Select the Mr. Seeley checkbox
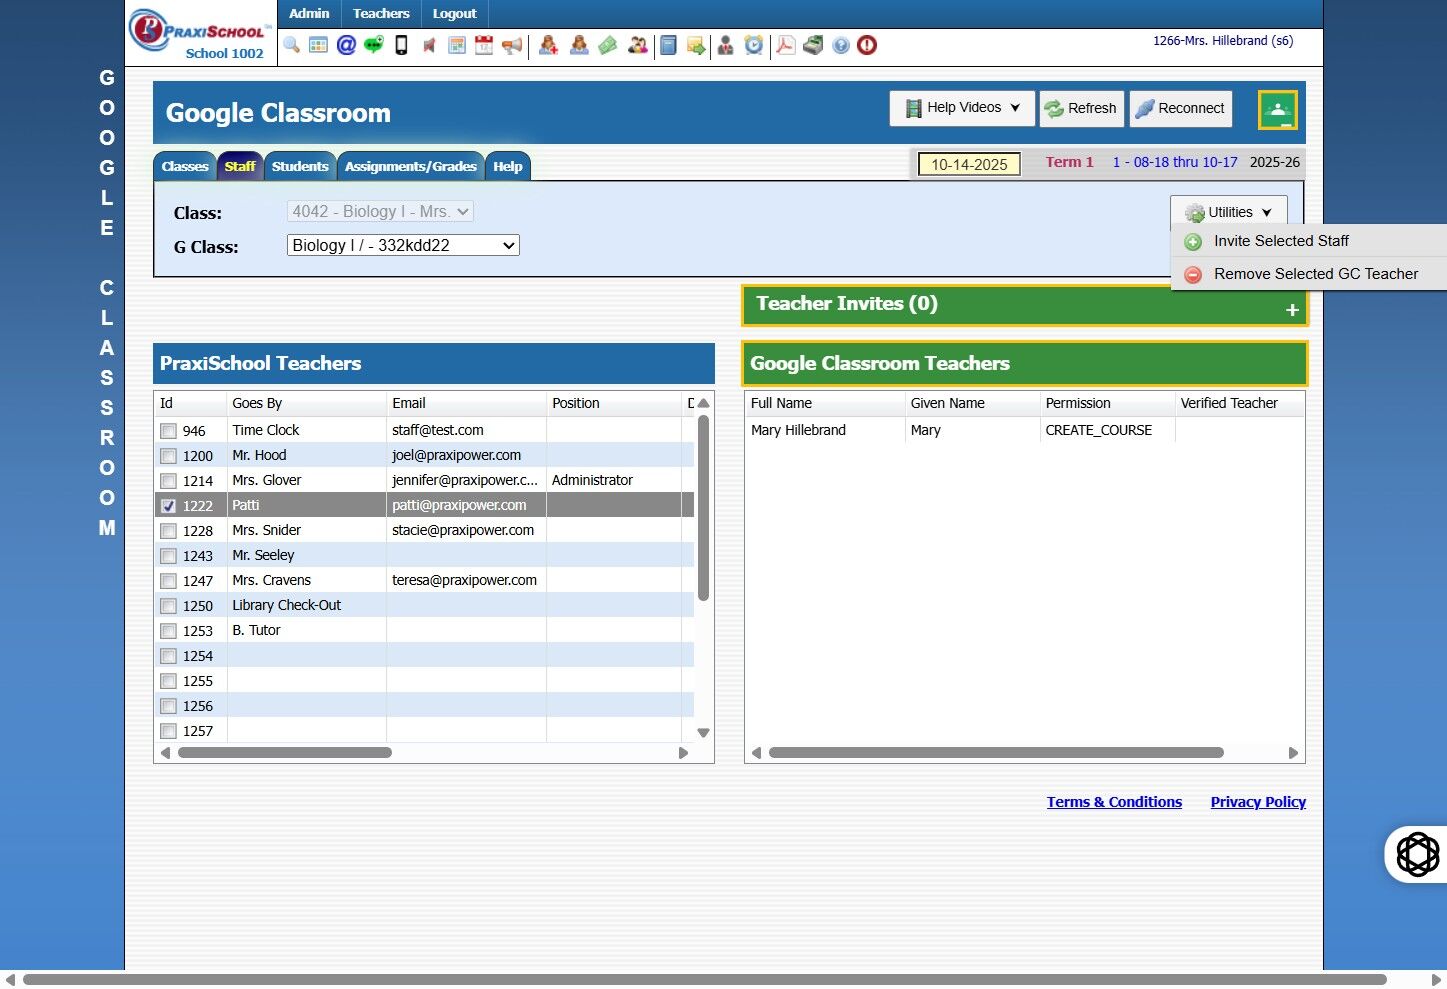The width and height of the screenshot is (1447, 989). [169, 556]
